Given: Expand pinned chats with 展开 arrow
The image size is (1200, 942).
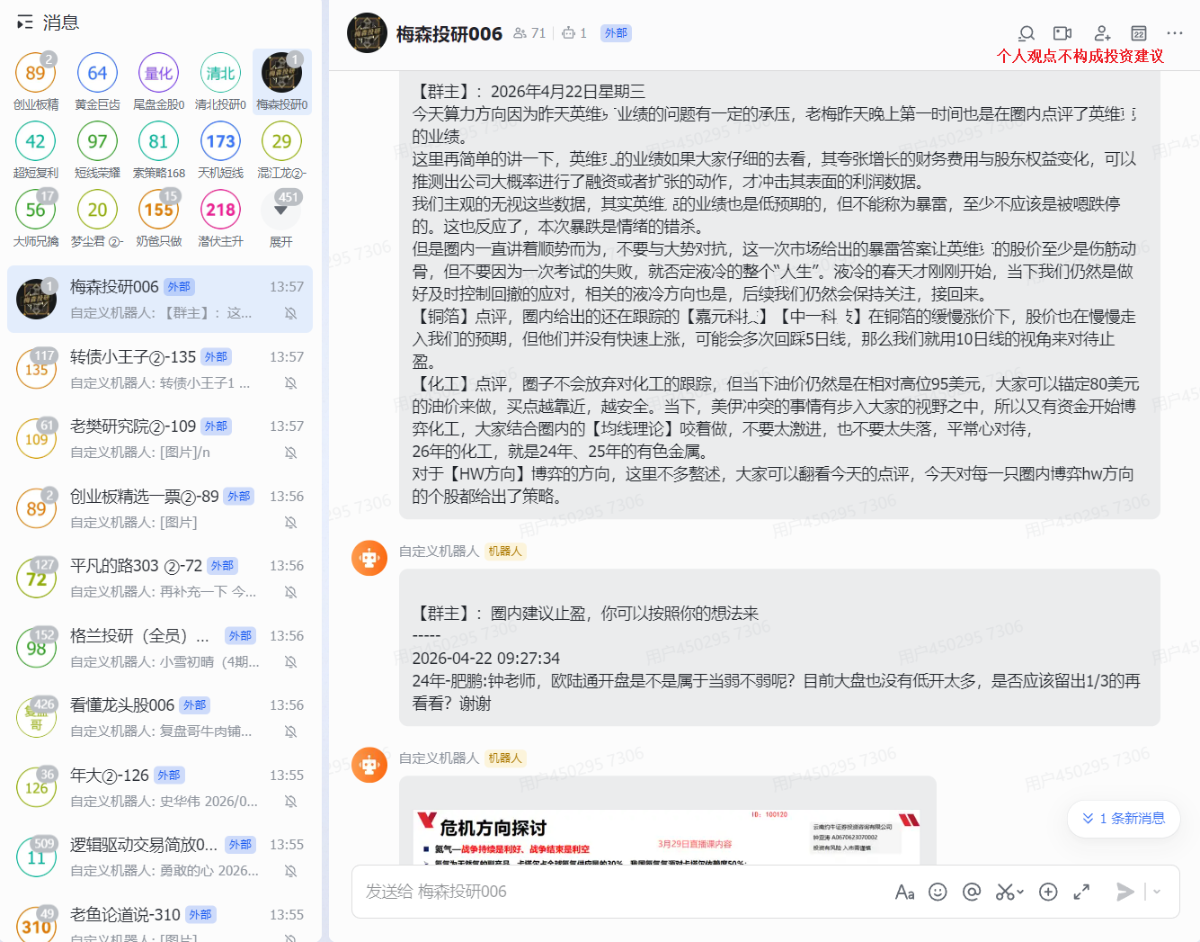Looking at the screenshot, I should click(281, 211).
